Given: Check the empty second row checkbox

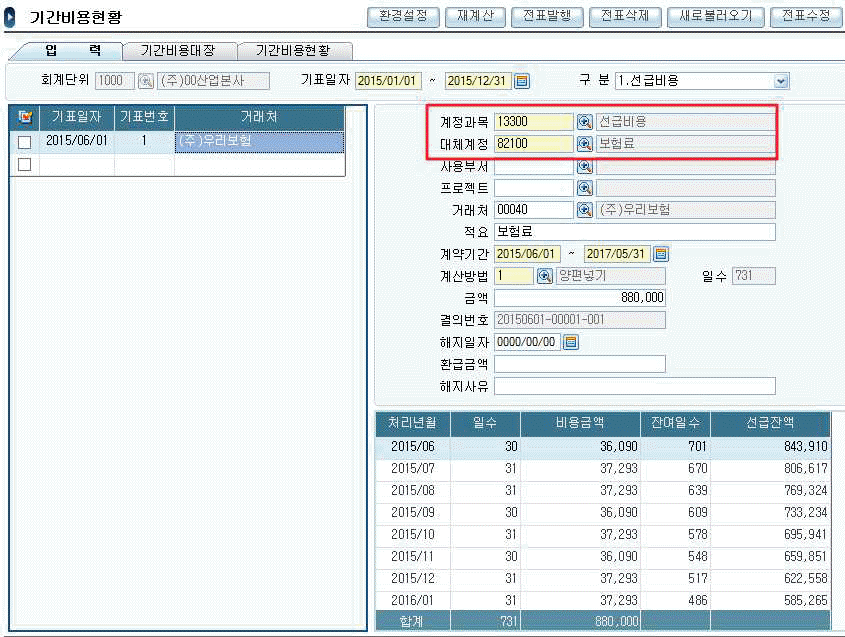Looking at the screenshot, I should pyautogui.click(x=25, y=165).
